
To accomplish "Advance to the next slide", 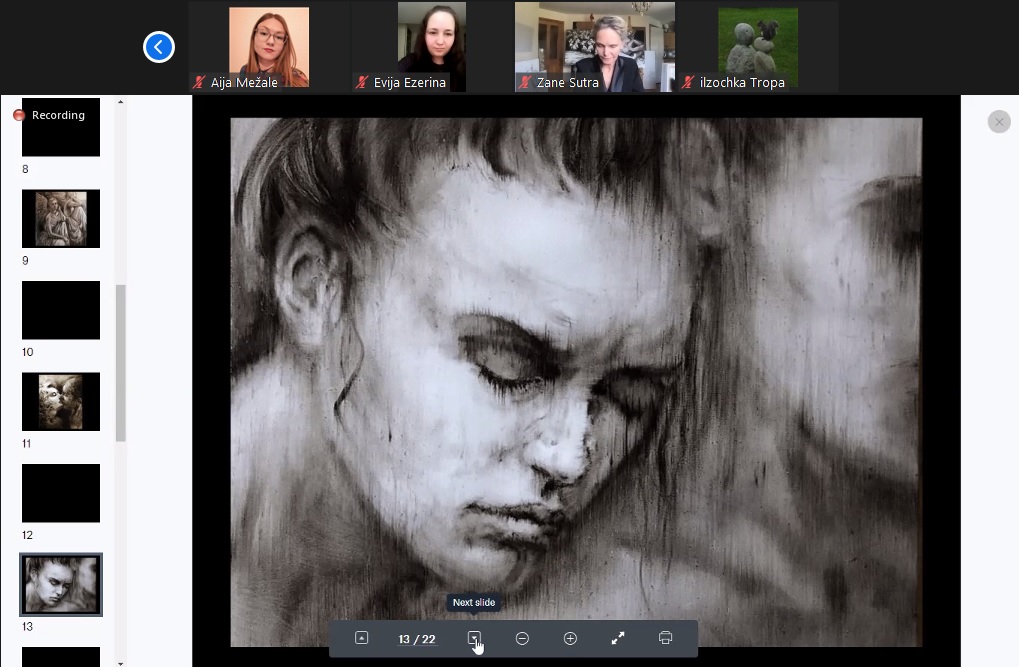I will 474,638.
